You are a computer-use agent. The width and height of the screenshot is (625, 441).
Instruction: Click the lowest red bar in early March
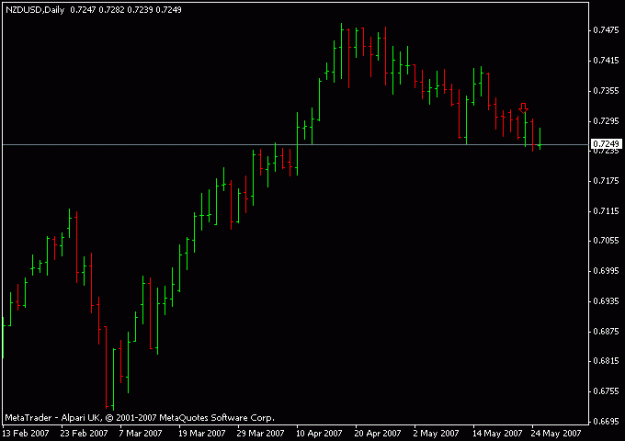[106, 367]
